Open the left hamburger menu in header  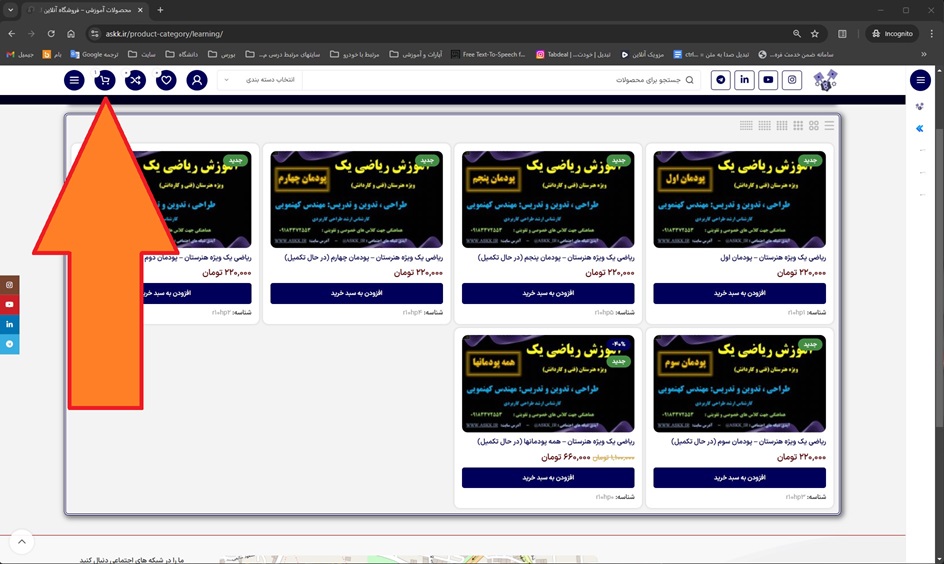coord(74,80)
